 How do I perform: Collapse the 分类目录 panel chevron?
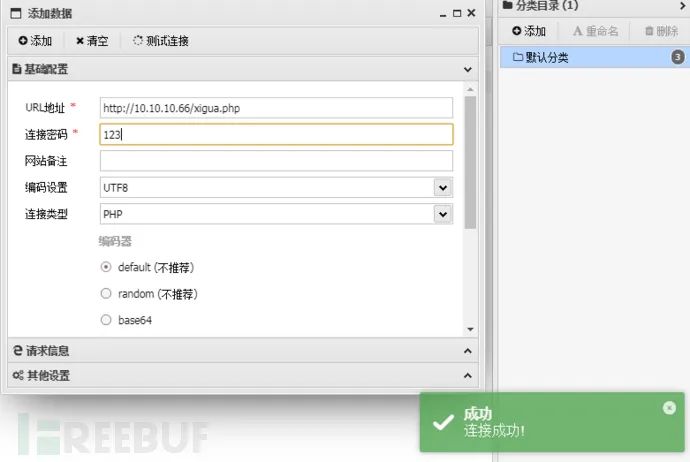[683, 5]
